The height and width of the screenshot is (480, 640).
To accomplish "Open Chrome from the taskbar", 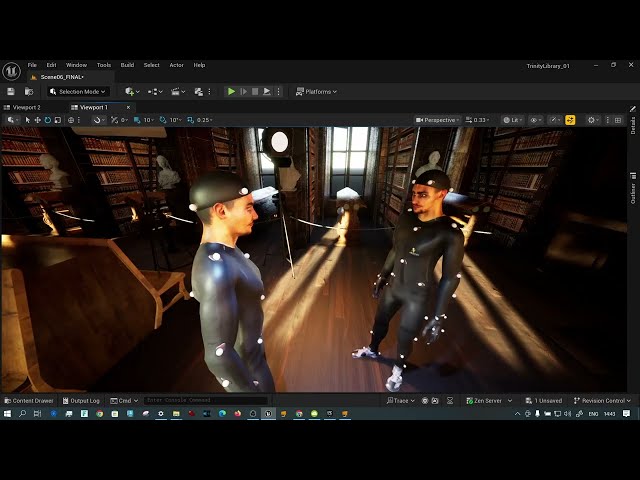I will pyautogui.click(x=100, y=414).
